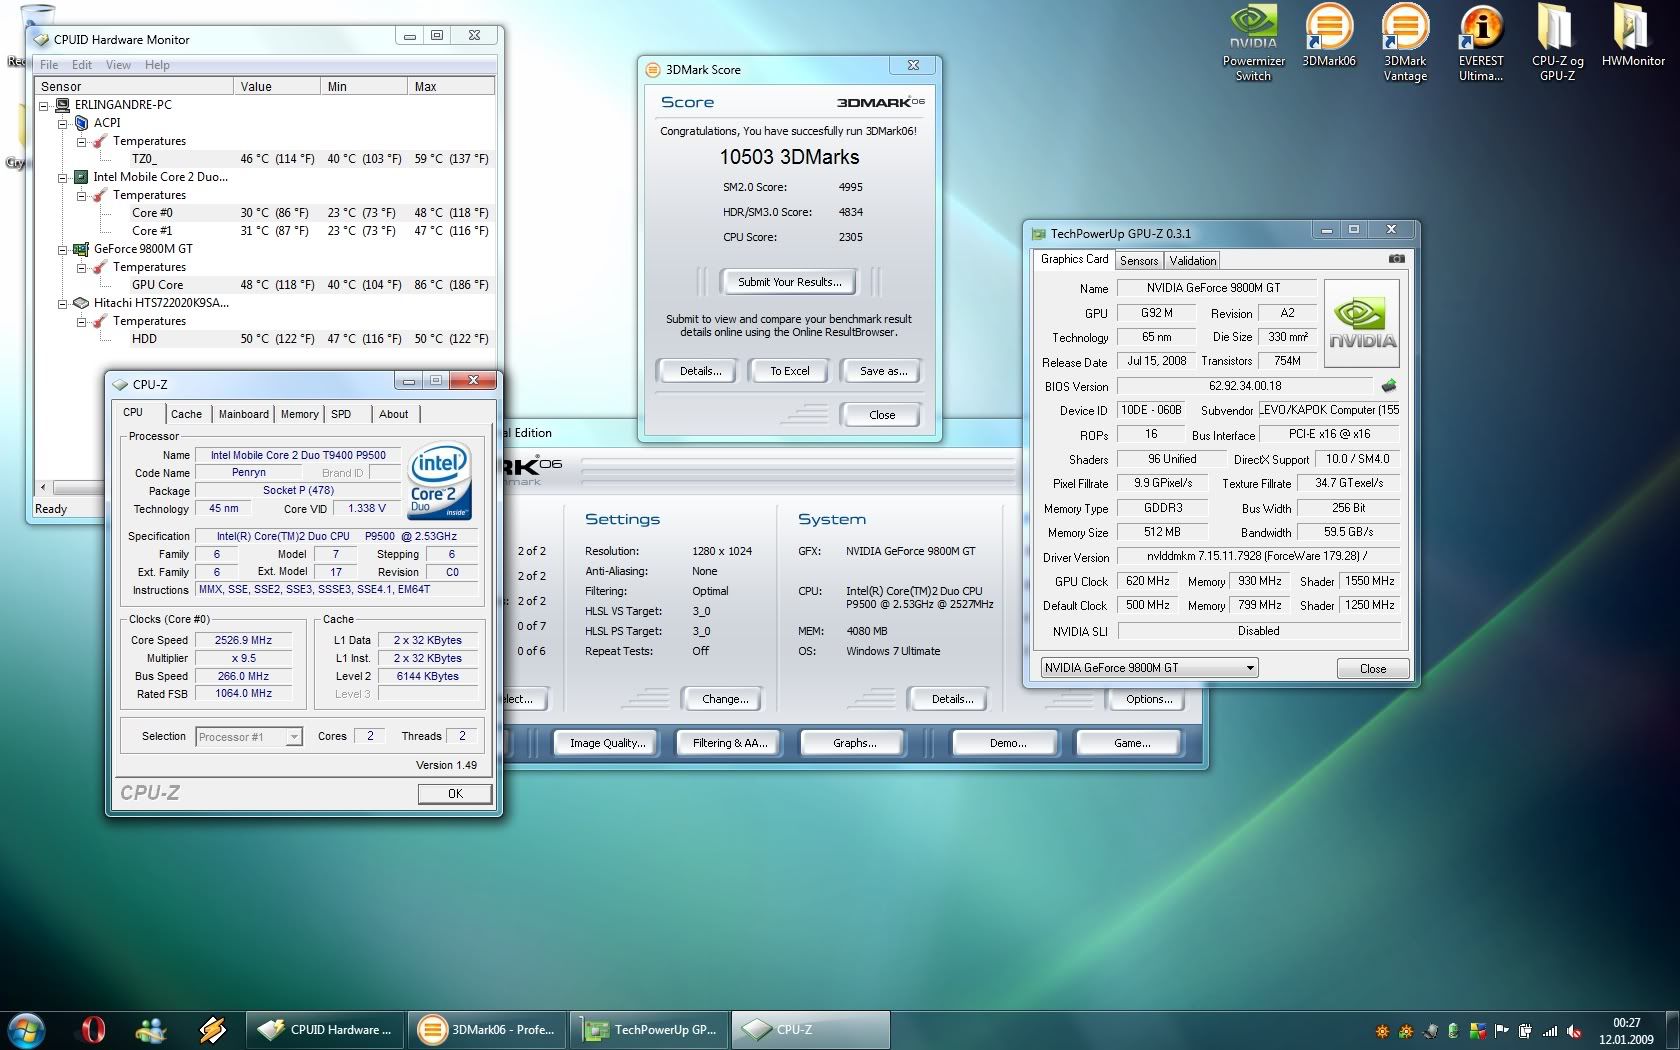Collapse the Hitachi drive tree branch

pyautogui.click(x=62, y=303)
